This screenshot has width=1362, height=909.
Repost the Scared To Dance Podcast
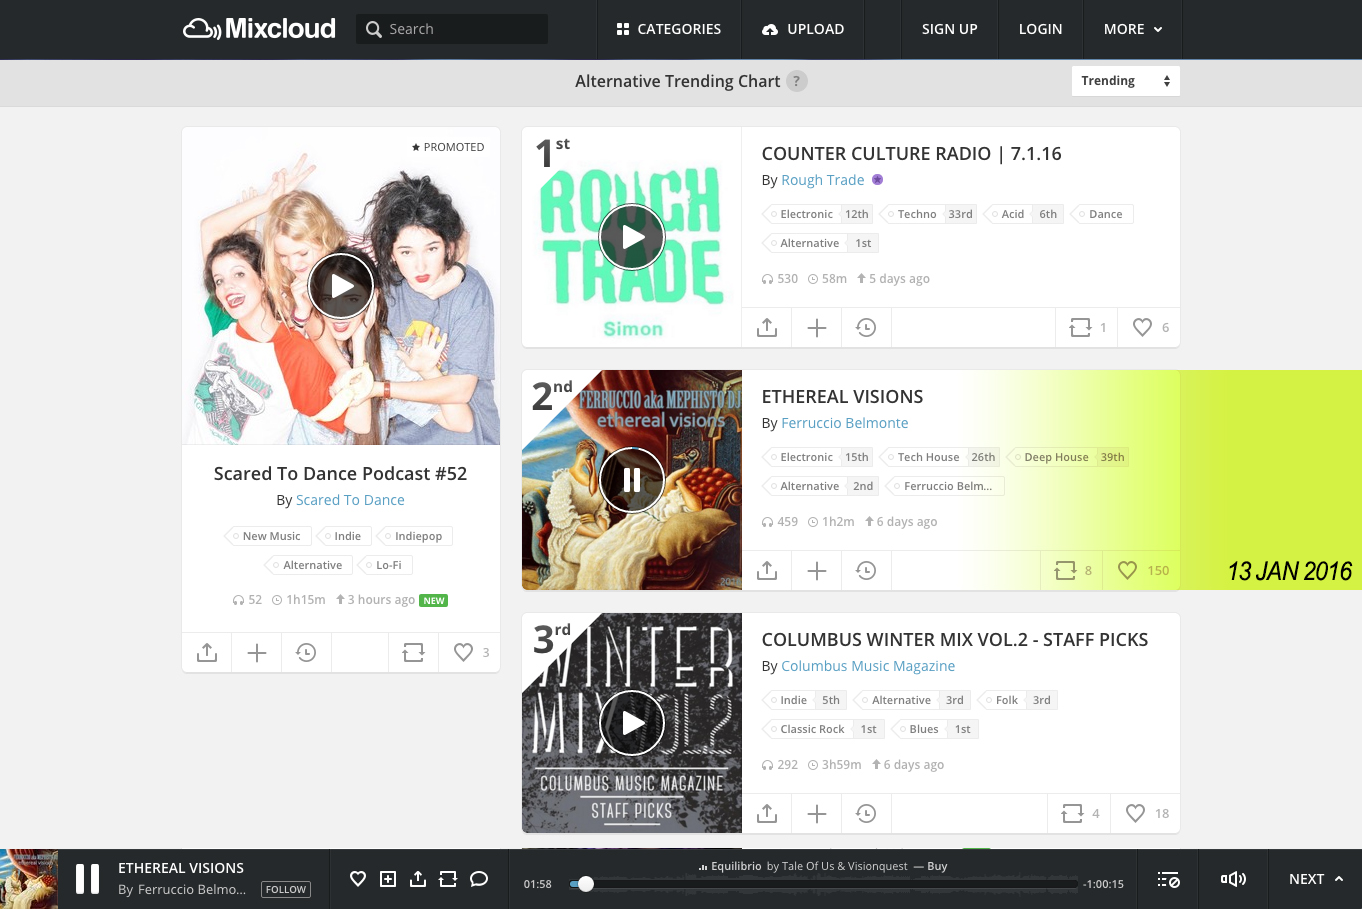point(413,652)
